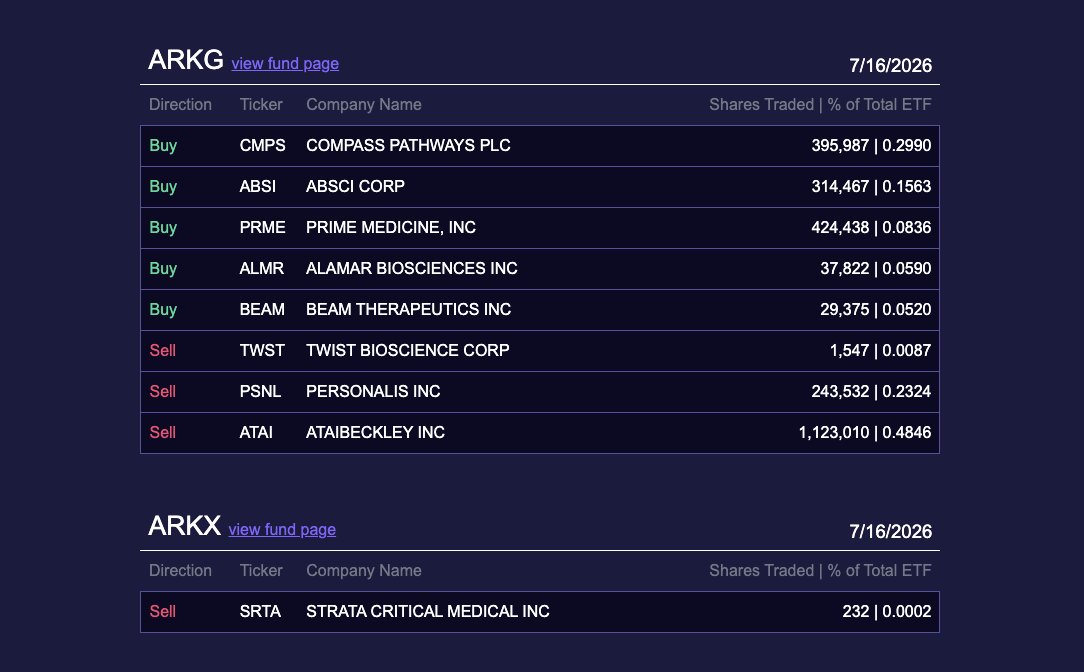The image size is (1084, 672).
Task: Select the BEAM ticker cell
Action: click(x=262, y=309)
